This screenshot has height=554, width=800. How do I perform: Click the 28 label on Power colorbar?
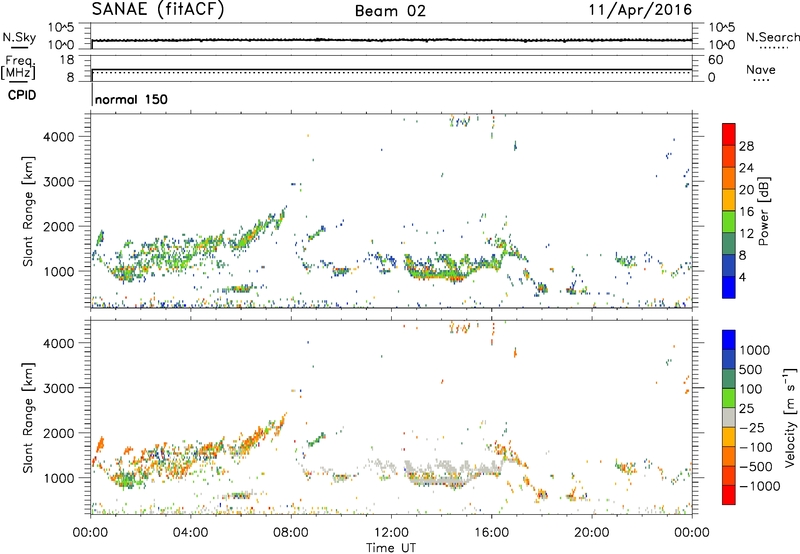(x=746, y=146)
